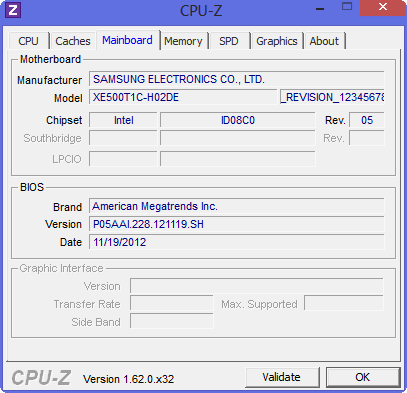Click the BIOS Version field
The width and height of the screenshot is (407, 393).
coord(237,224)
